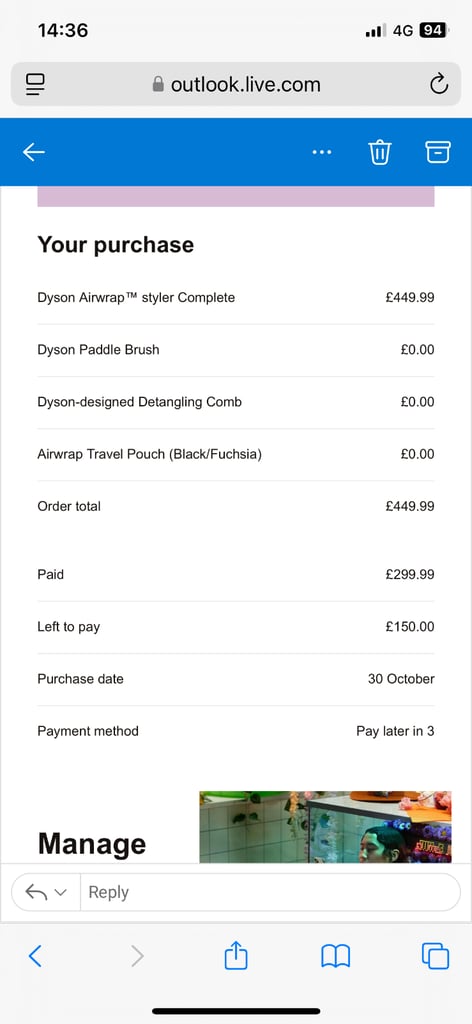Open Safari reader and page settings icon
This screenshot has width=472, height=1024.
[35, 84]
